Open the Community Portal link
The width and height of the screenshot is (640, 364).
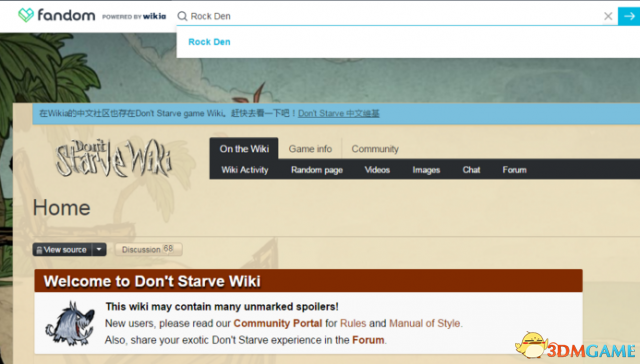pyautogui.click(x=278, y=323)
